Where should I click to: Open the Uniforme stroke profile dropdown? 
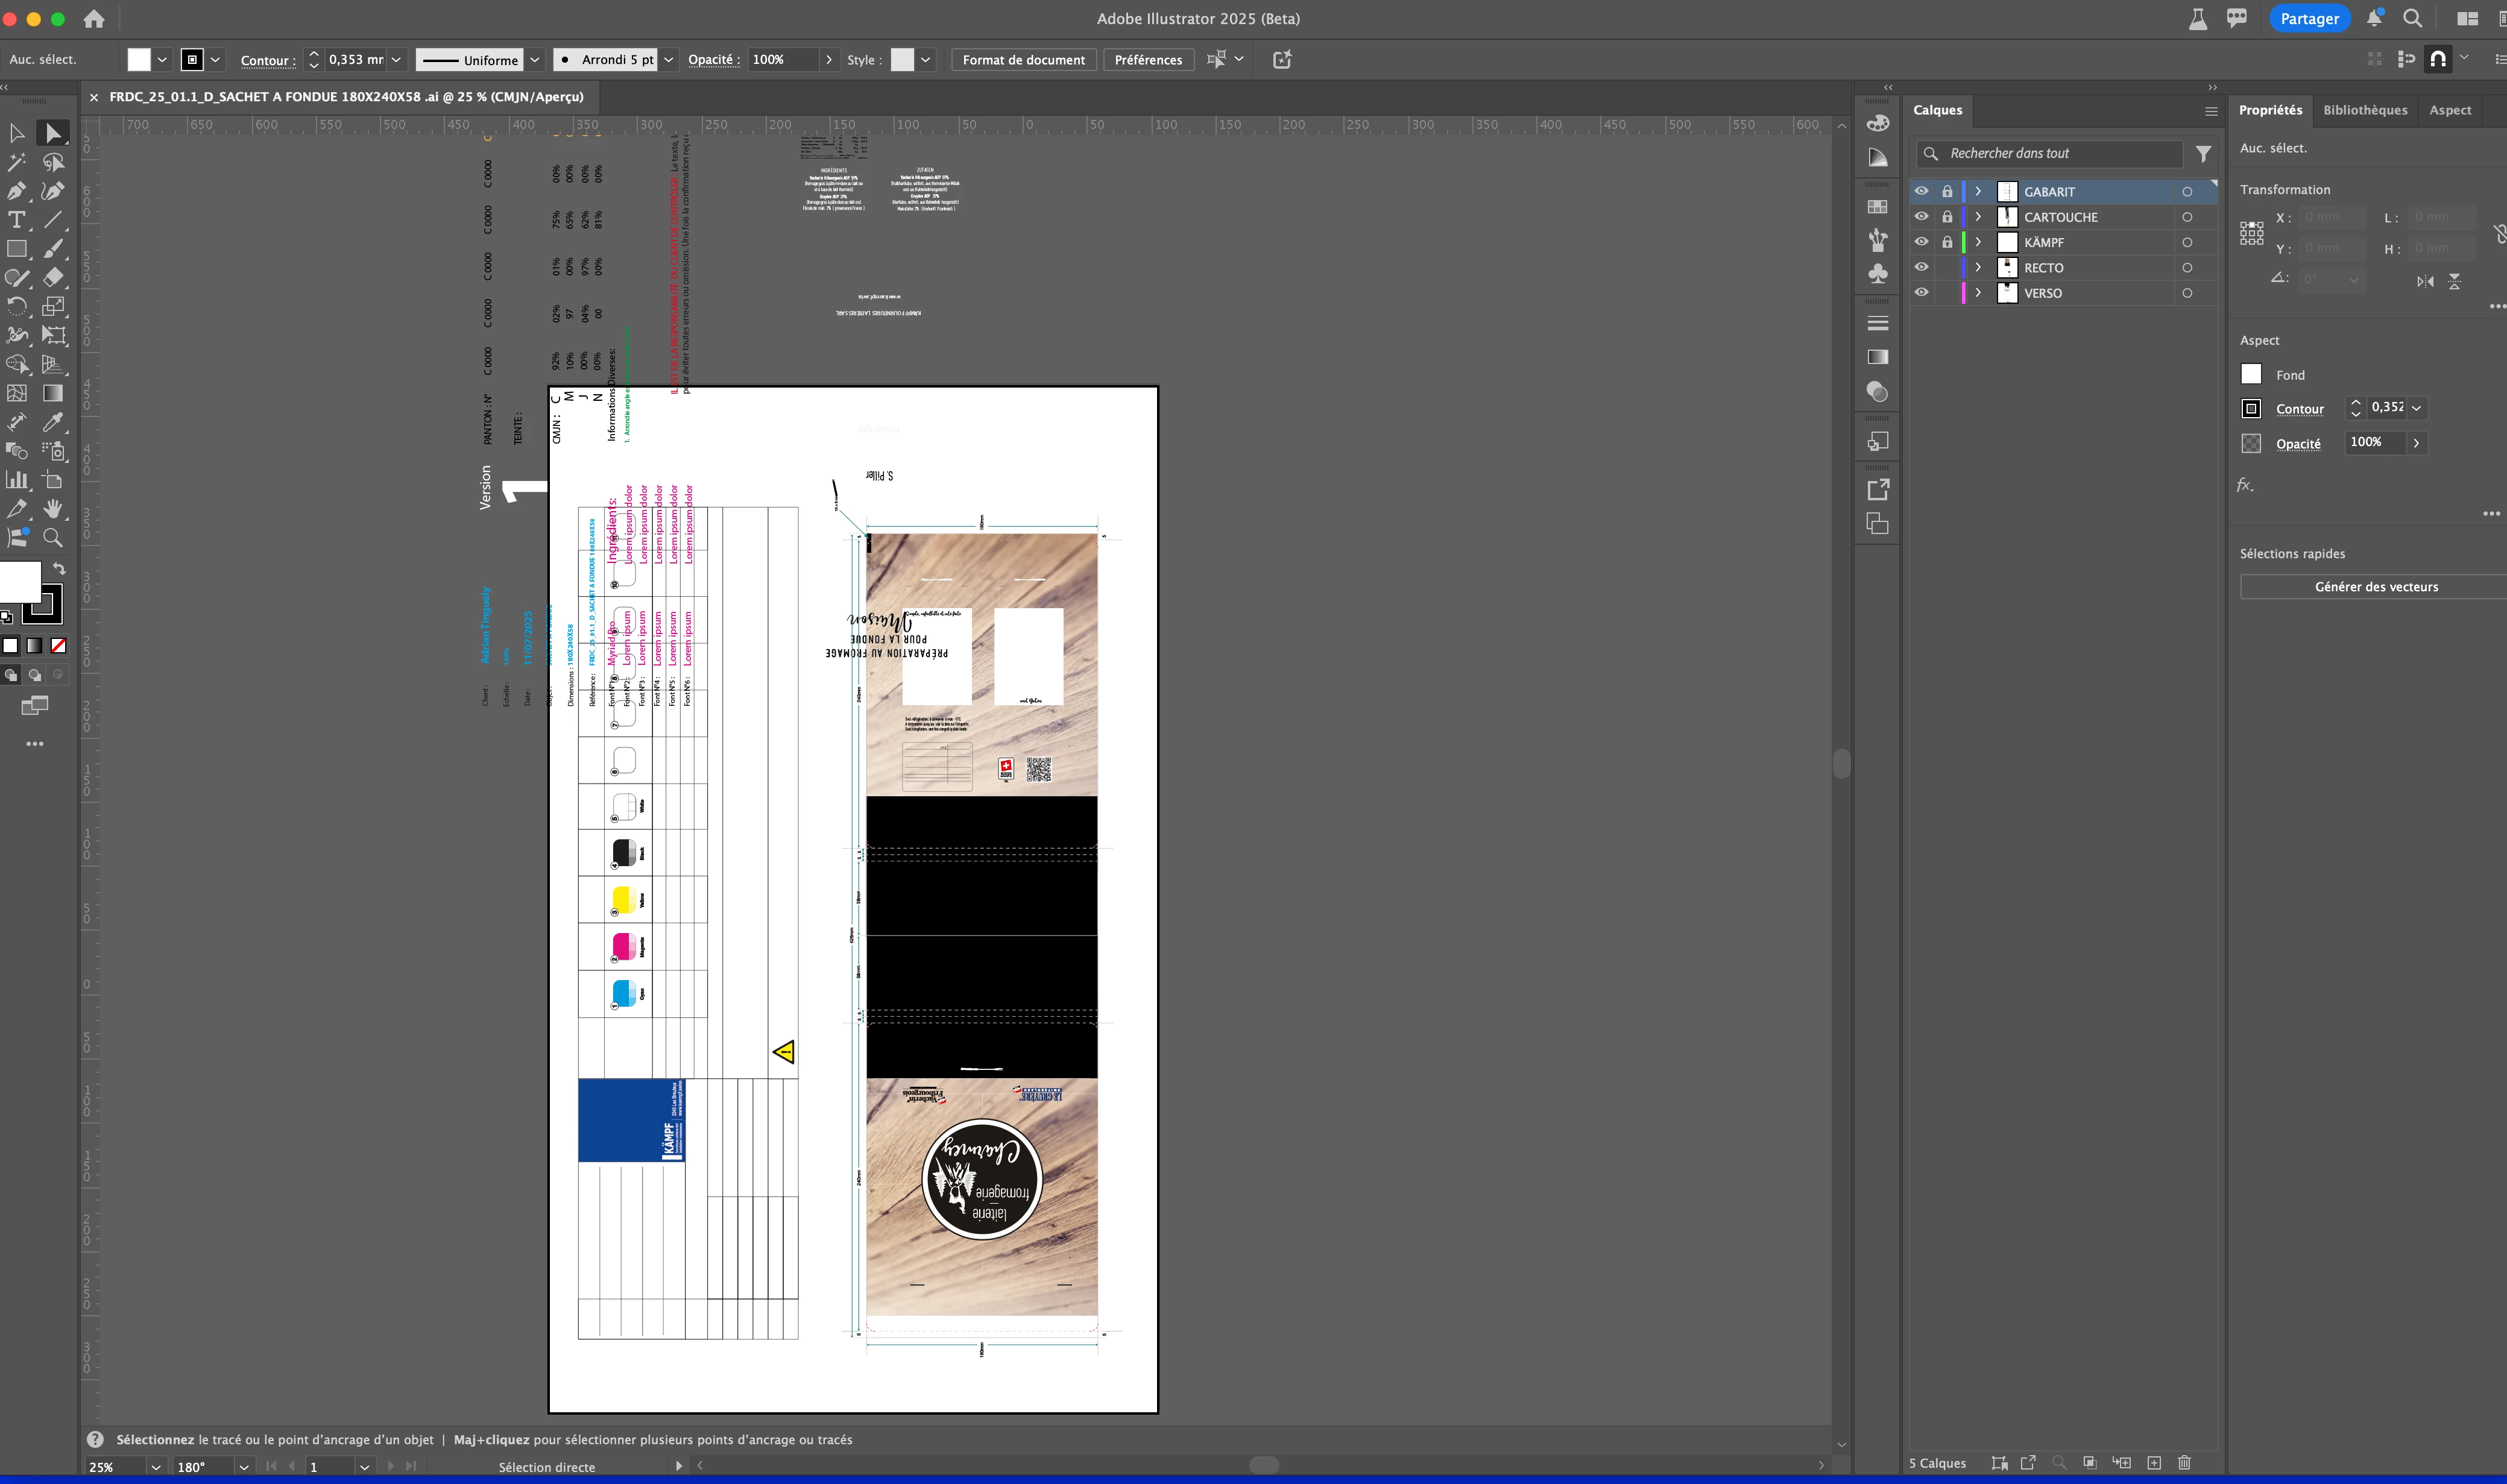coord(535,60)
